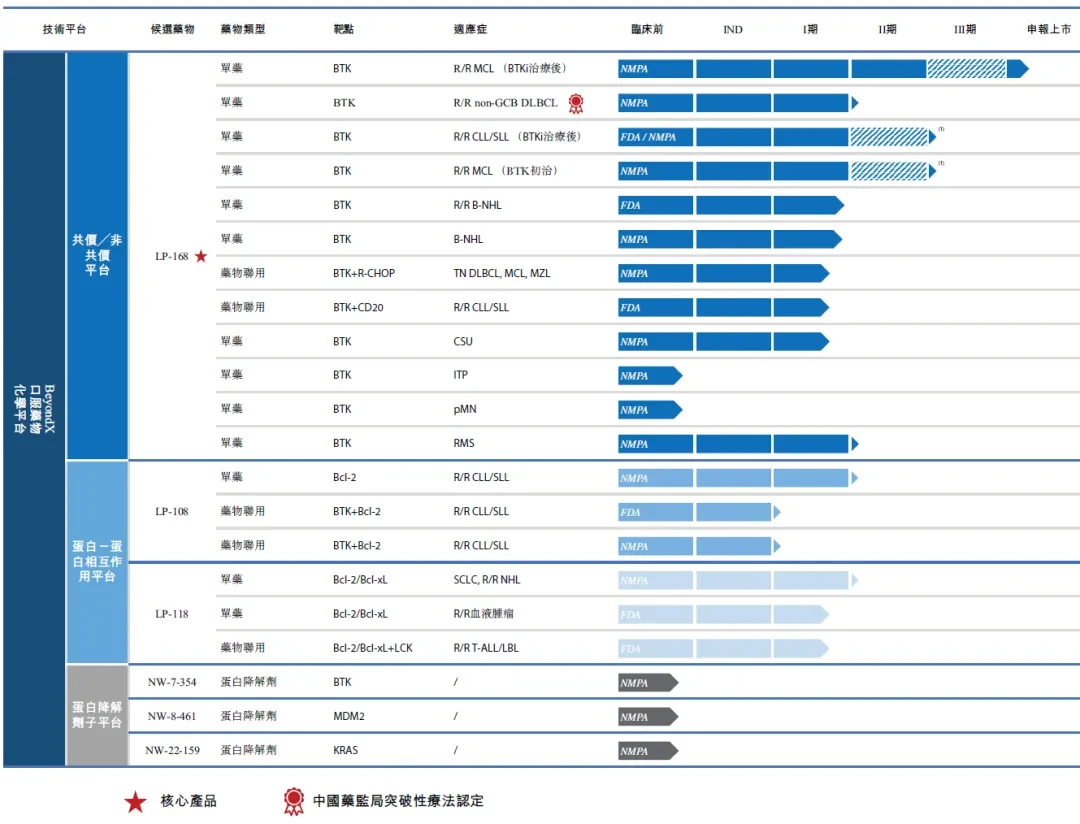Click the hatched phase III segment in R/R MCL (BTKi治療後) row
The width and height of the screenshot is (1080, 824).
(966, 69)
